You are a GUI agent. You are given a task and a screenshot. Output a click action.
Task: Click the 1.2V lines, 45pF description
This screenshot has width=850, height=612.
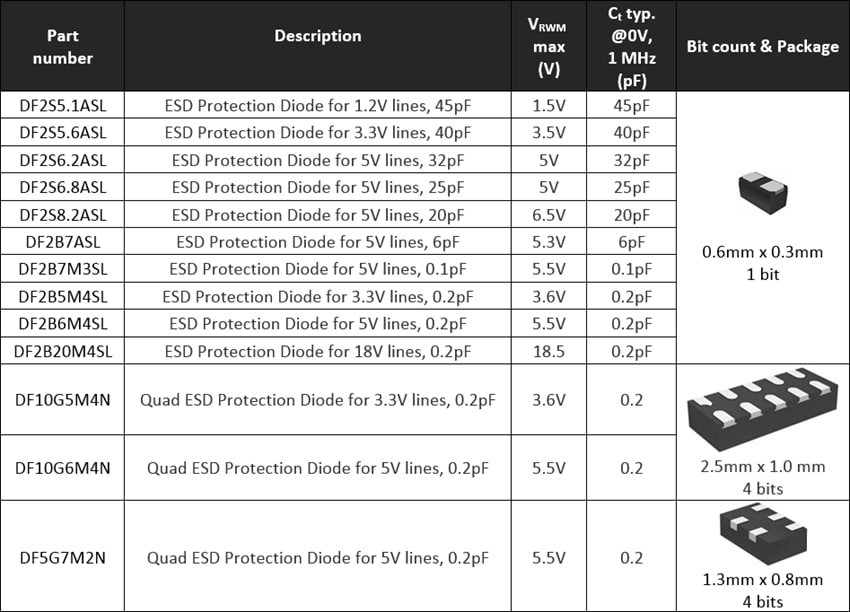click(x=318, y=105)
